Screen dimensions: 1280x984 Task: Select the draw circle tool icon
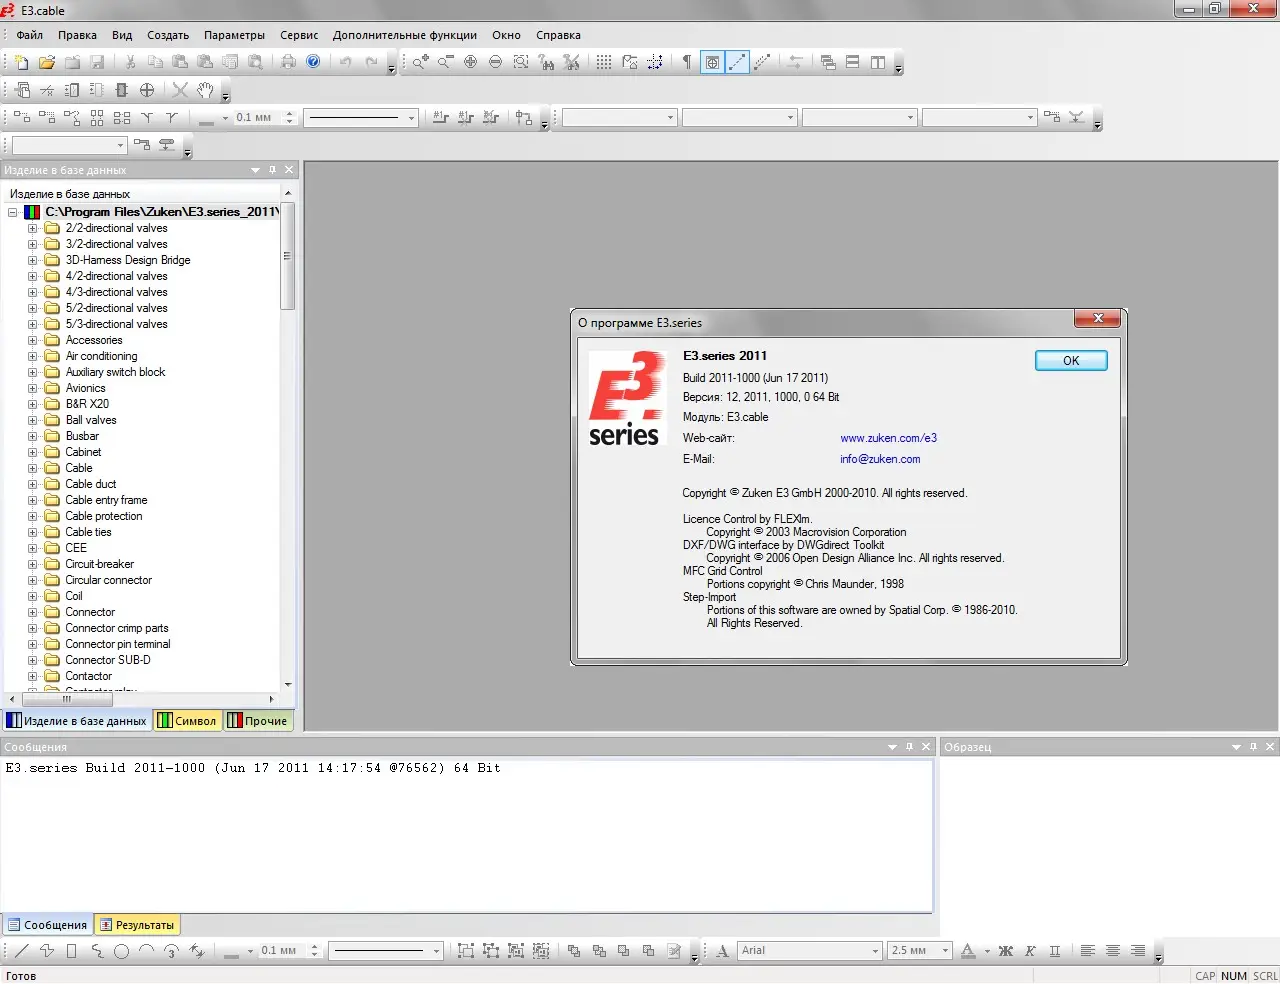tap(121, 951)
